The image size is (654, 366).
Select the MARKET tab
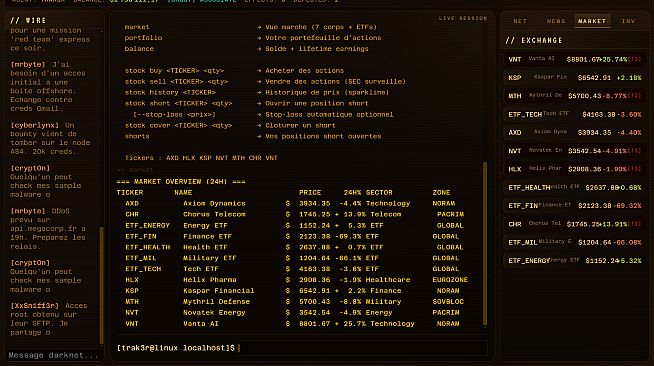[592, 21]
